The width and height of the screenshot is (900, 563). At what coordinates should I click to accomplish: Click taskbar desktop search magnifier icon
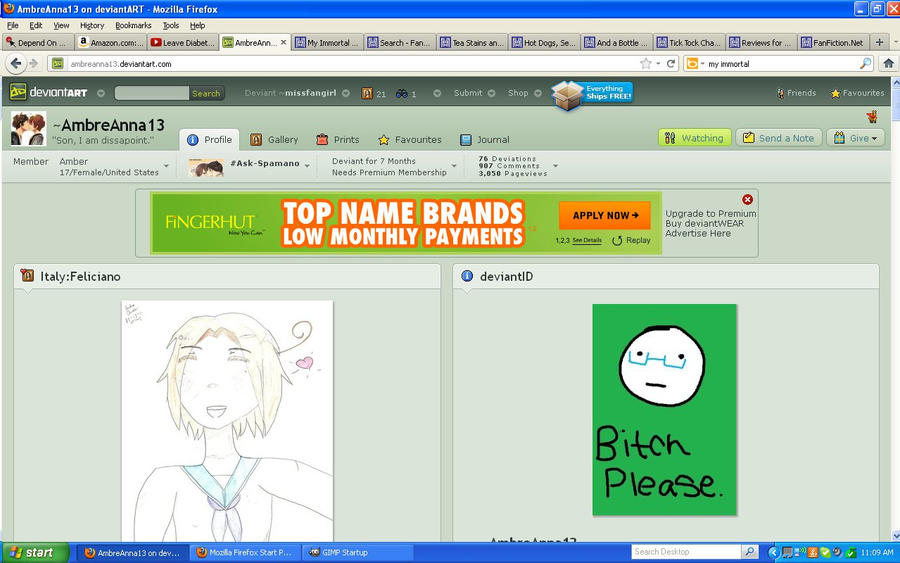[x=749, y=552]
